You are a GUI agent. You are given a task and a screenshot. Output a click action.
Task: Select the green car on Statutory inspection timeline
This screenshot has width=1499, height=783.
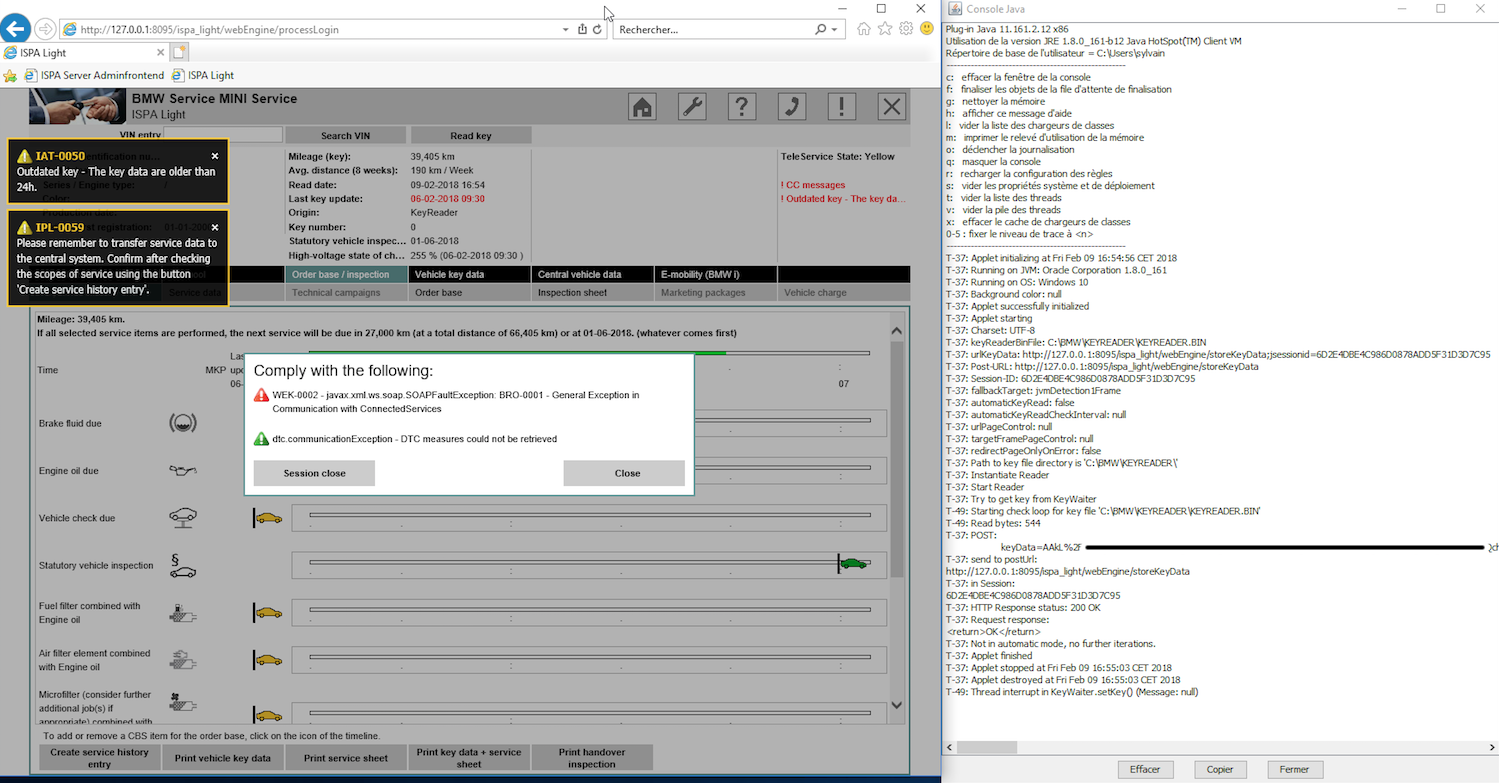854,564
